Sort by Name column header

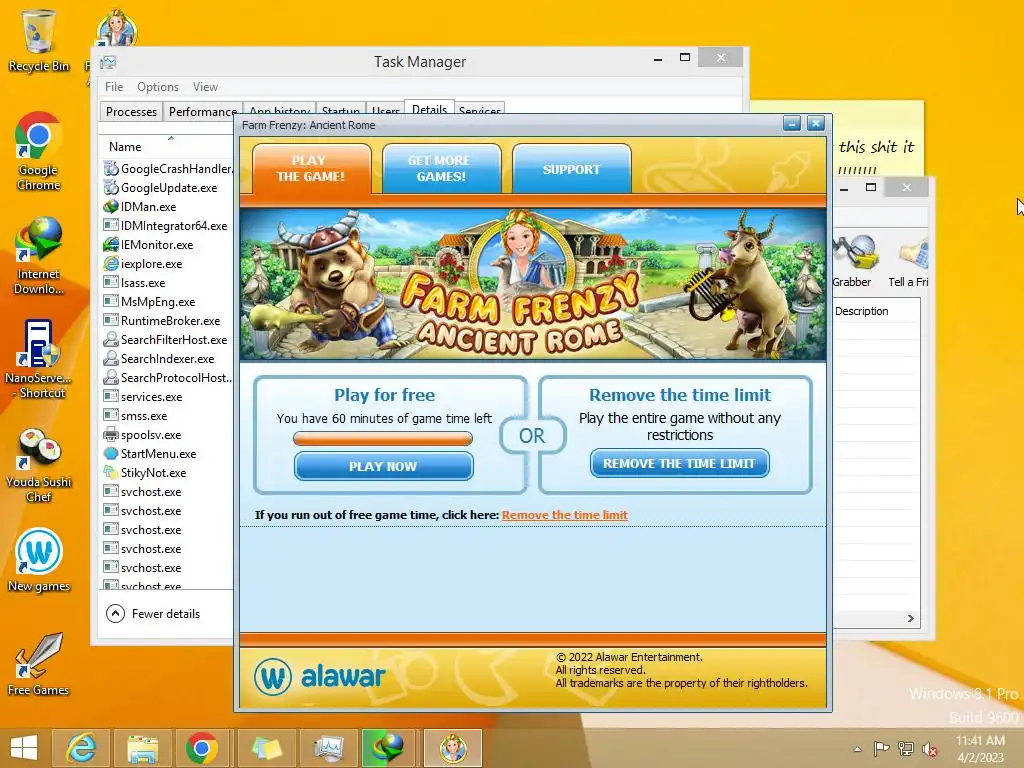pos(167,146)
